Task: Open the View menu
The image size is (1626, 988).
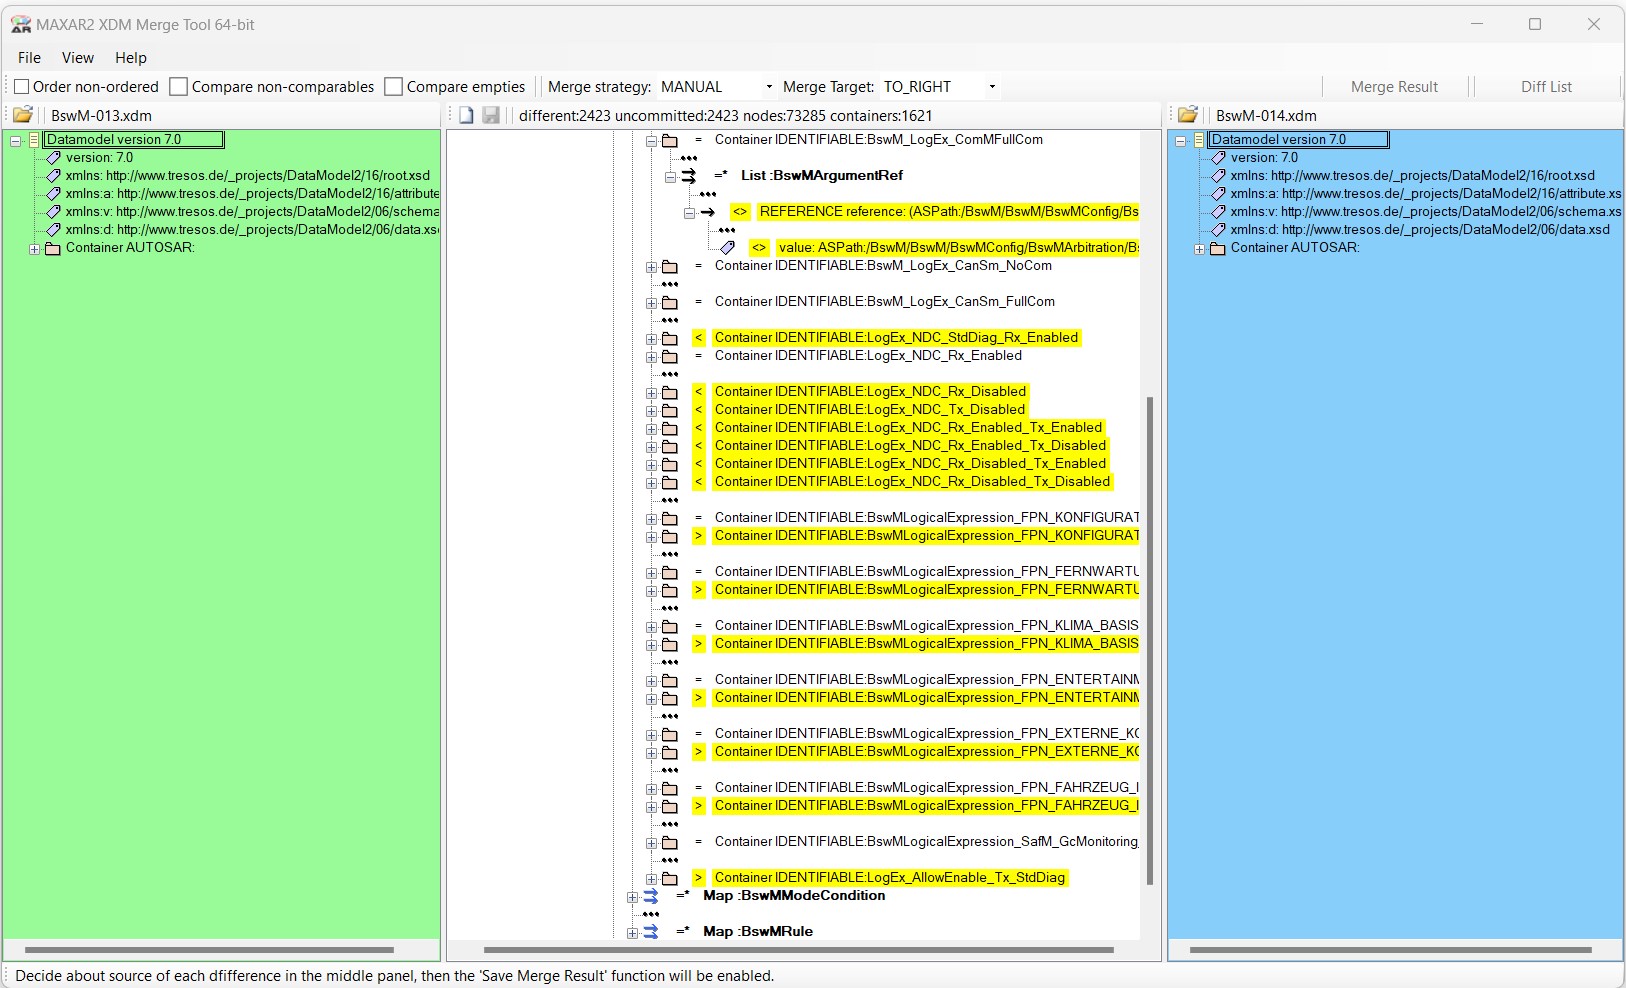Action: coord(78,58)
